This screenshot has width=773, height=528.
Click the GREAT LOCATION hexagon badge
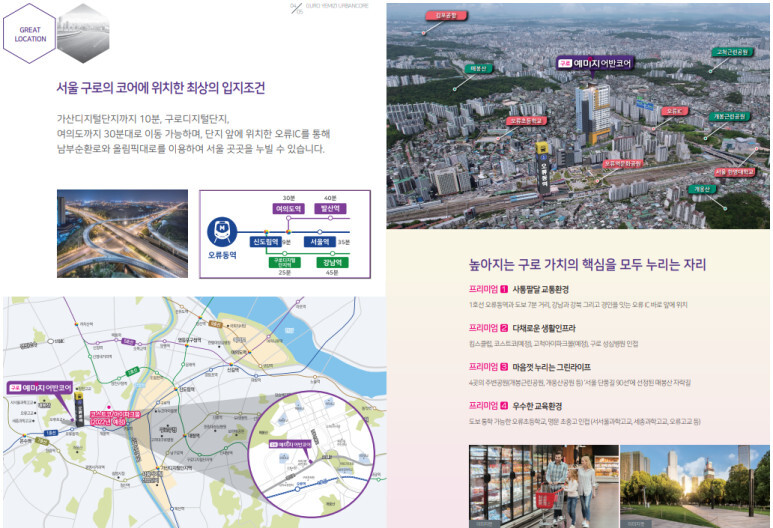coord(30,34)
